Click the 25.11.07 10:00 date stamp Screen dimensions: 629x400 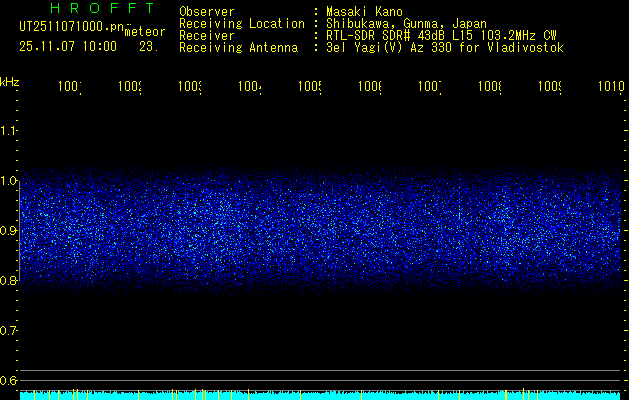(x=68, y=46)
